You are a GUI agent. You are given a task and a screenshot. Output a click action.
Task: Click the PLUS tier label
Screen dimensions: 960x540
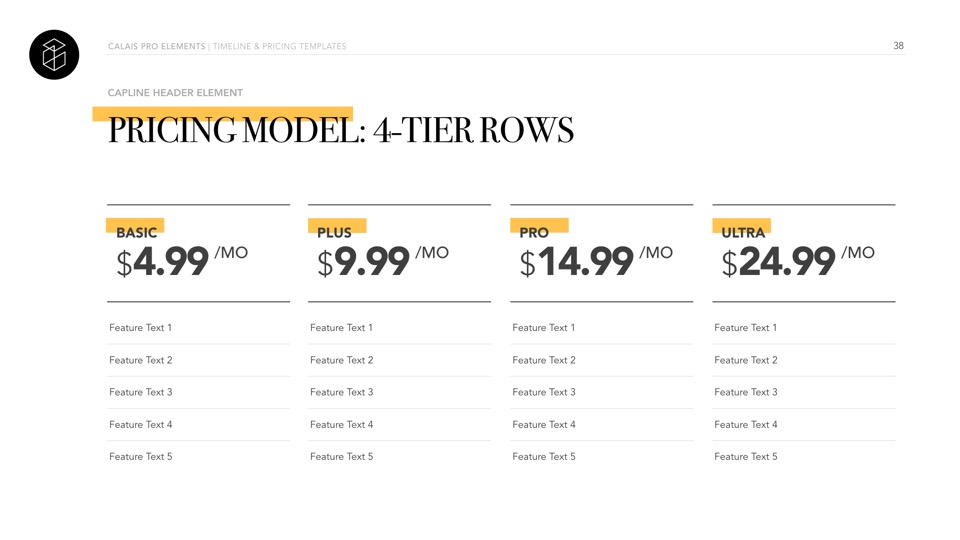tap(334, 232)
